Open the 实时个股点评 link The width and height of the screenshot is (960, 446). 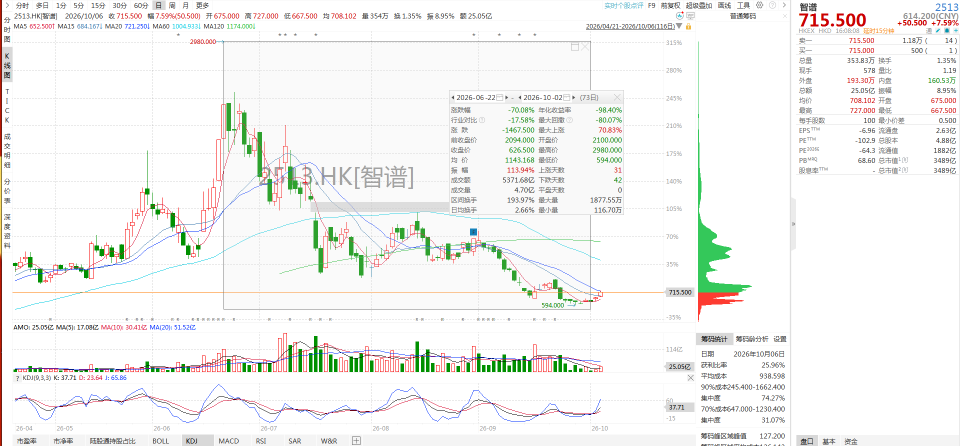tap(624, 5)
